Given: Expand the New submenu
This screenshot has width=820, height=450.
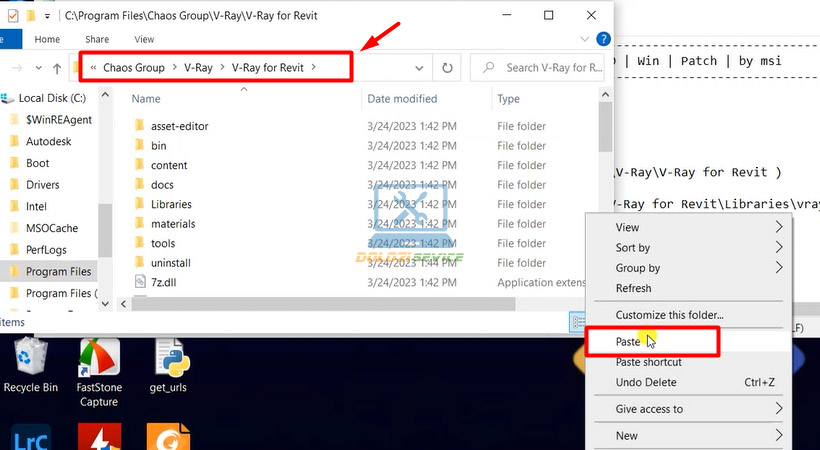Looking at the screenshot, I should click(x=779, y=435).
